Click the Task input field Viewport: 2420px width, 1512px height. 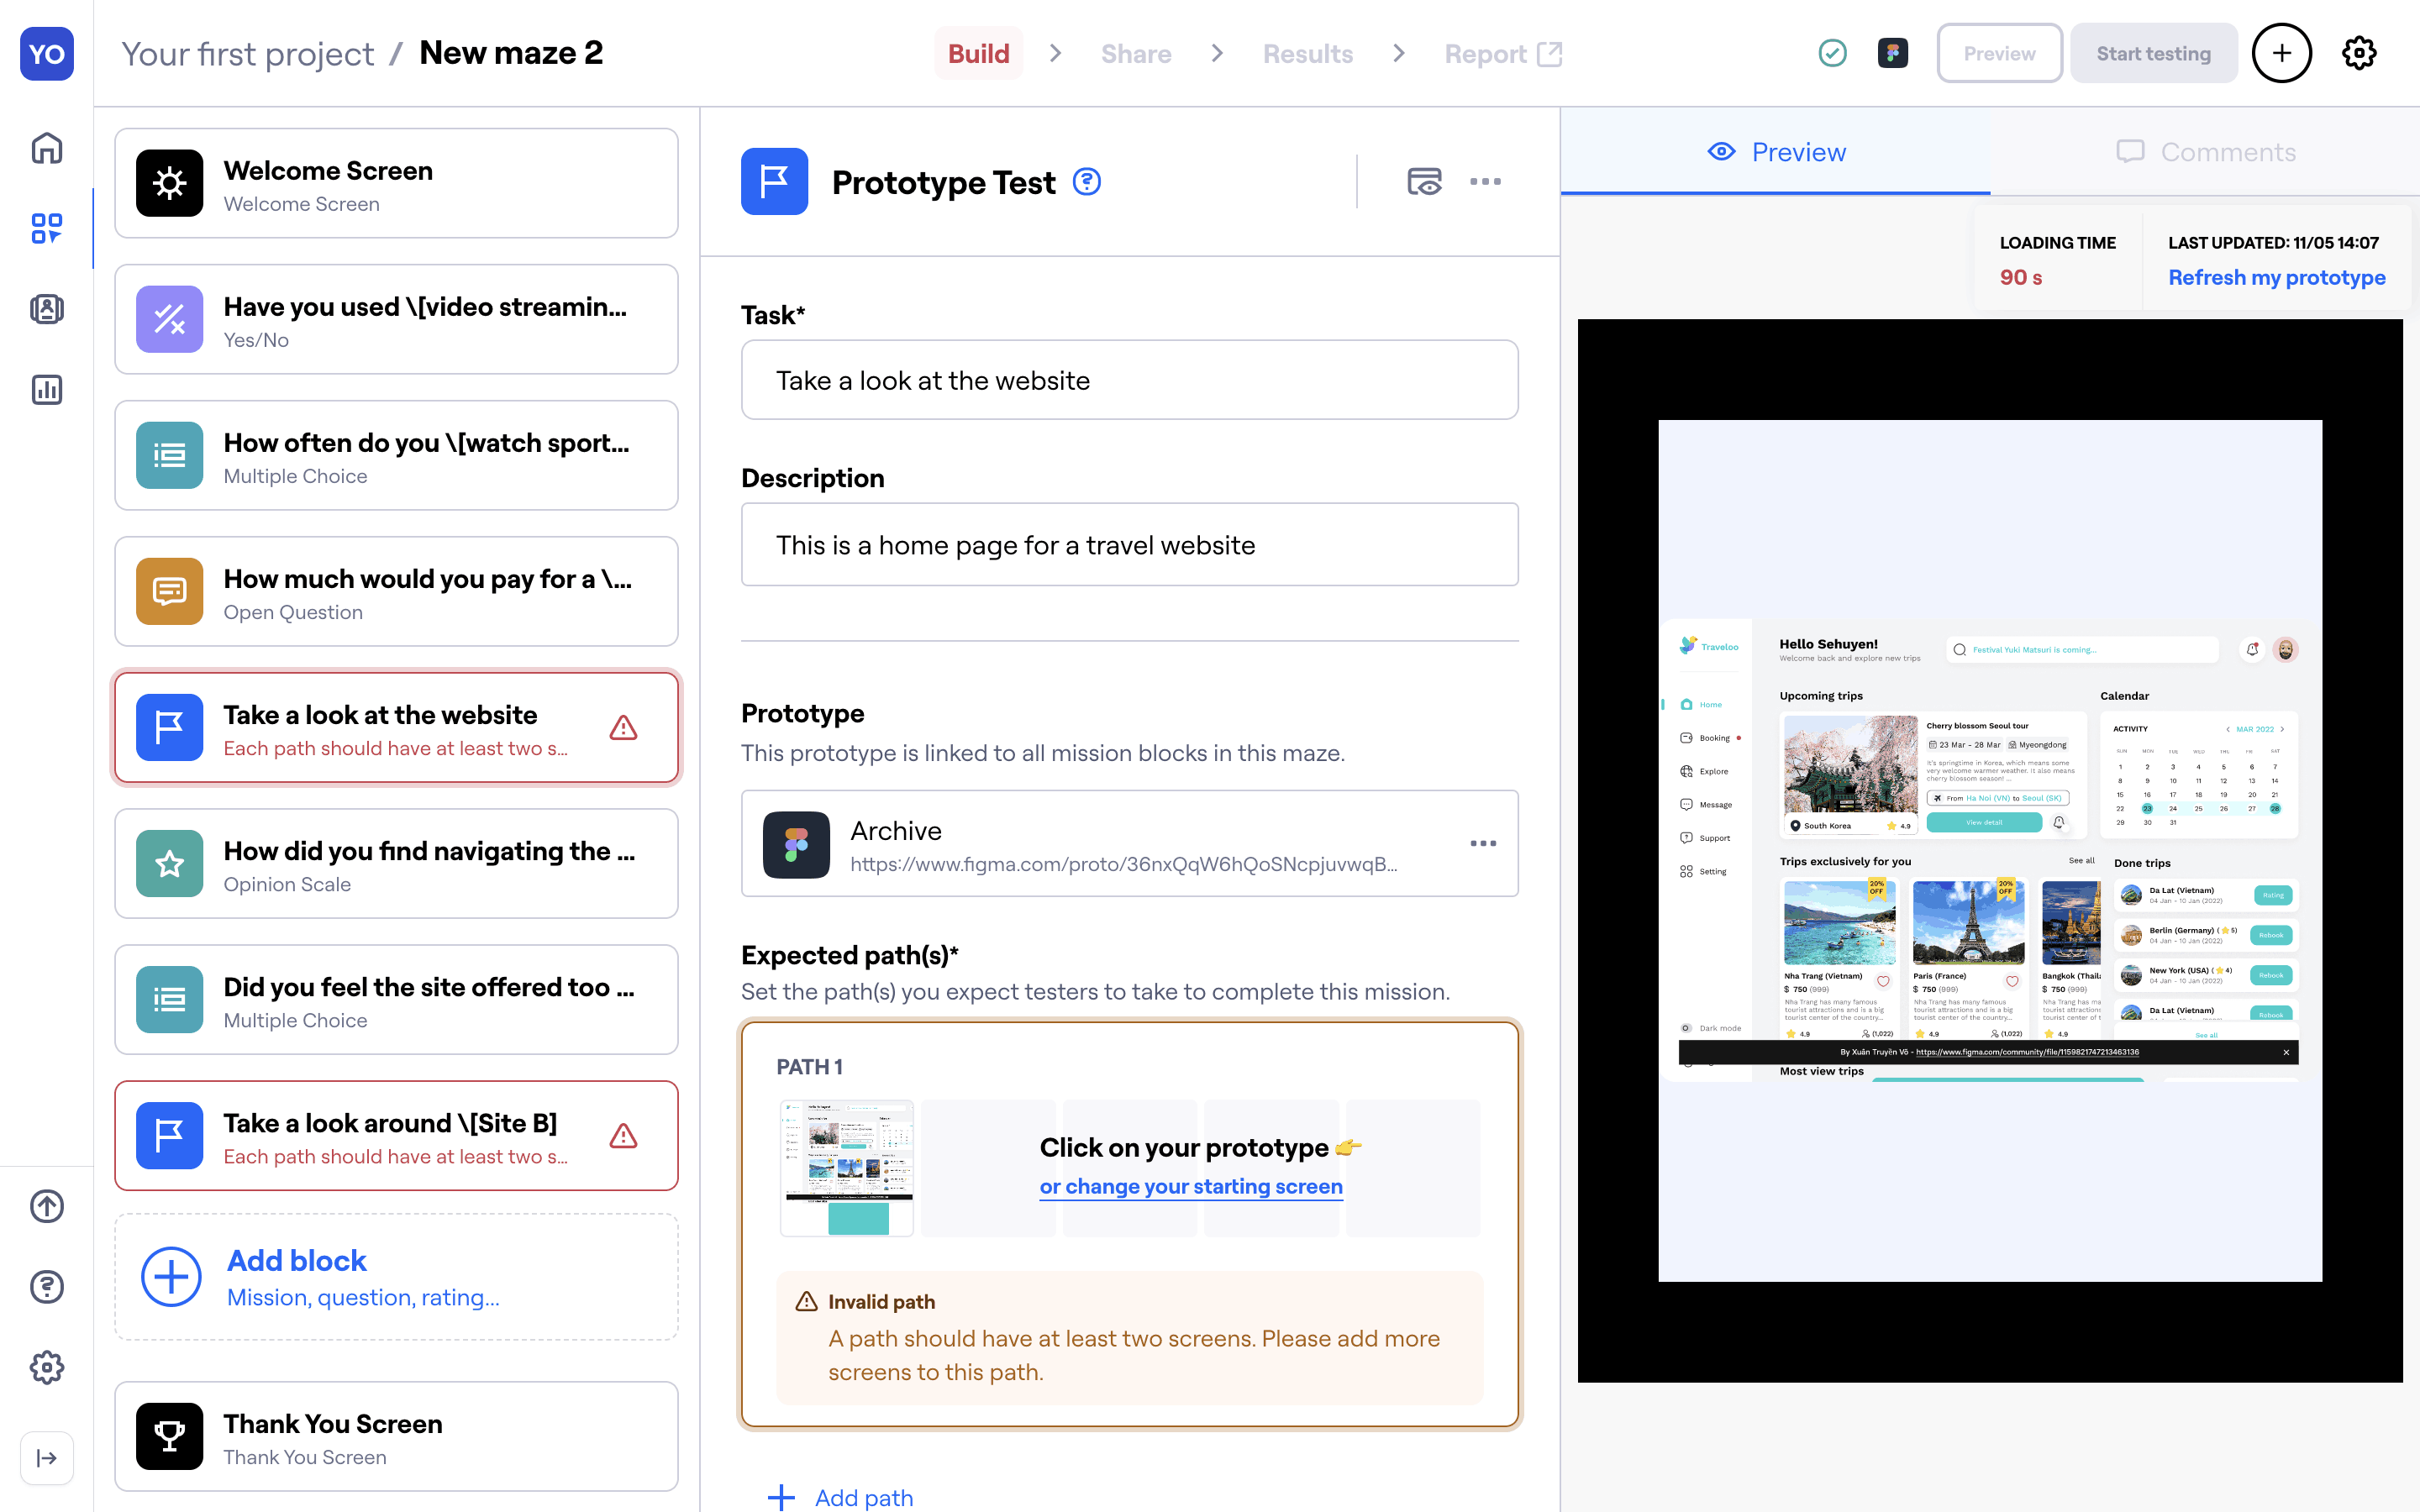(1129, 380)
